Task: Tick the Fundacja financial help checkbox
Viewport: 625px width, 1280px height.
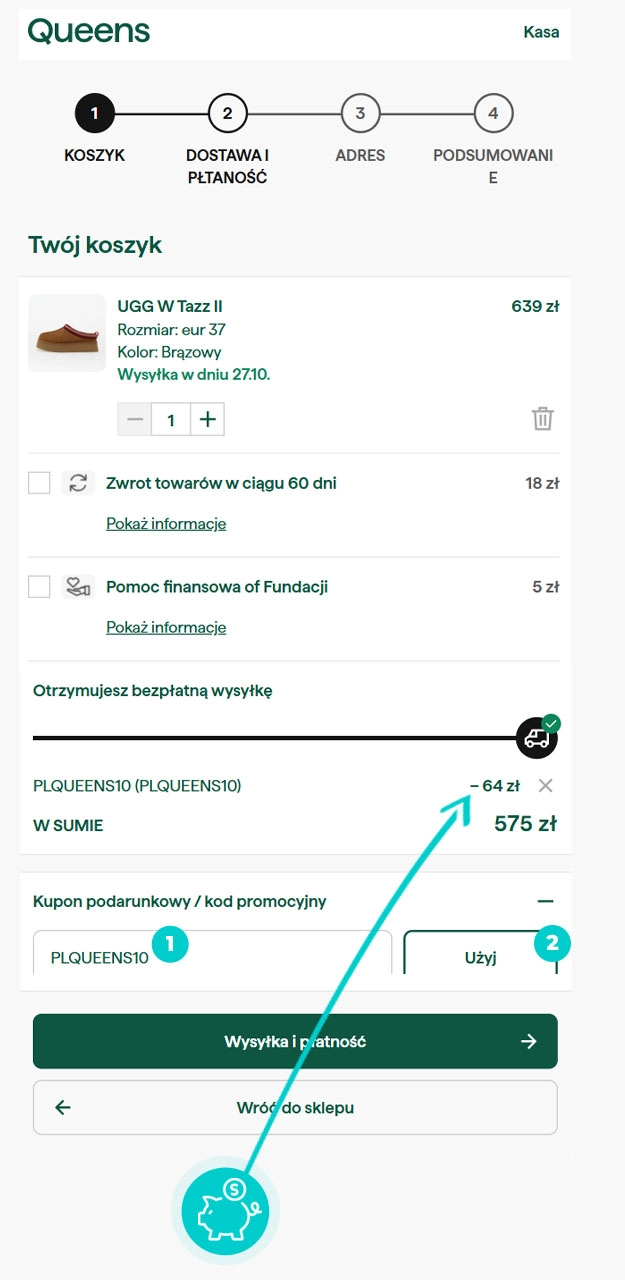Action: (39, 587)
